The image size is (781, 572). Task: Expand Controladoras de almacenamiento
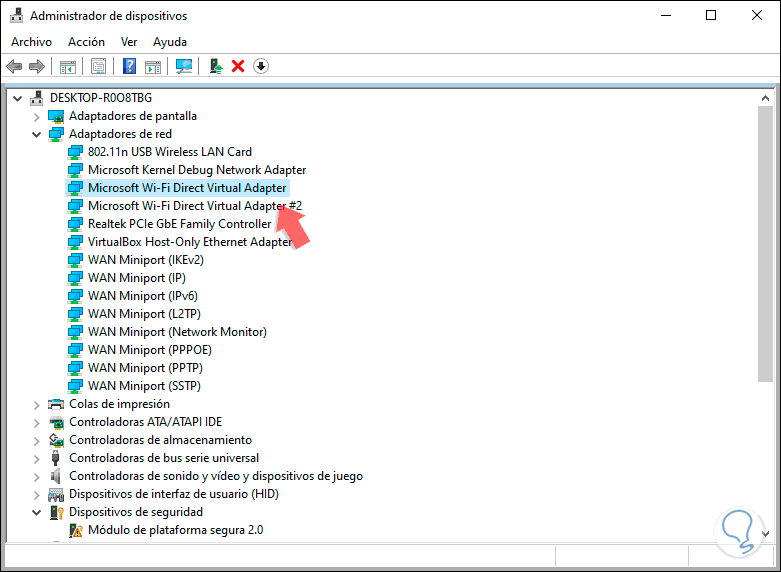[36, 441]
